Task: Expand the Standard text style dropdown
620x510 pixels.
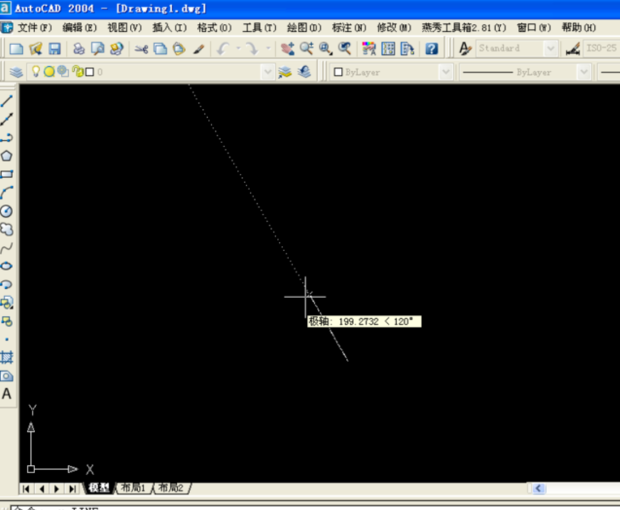Action: coord(550,49)
